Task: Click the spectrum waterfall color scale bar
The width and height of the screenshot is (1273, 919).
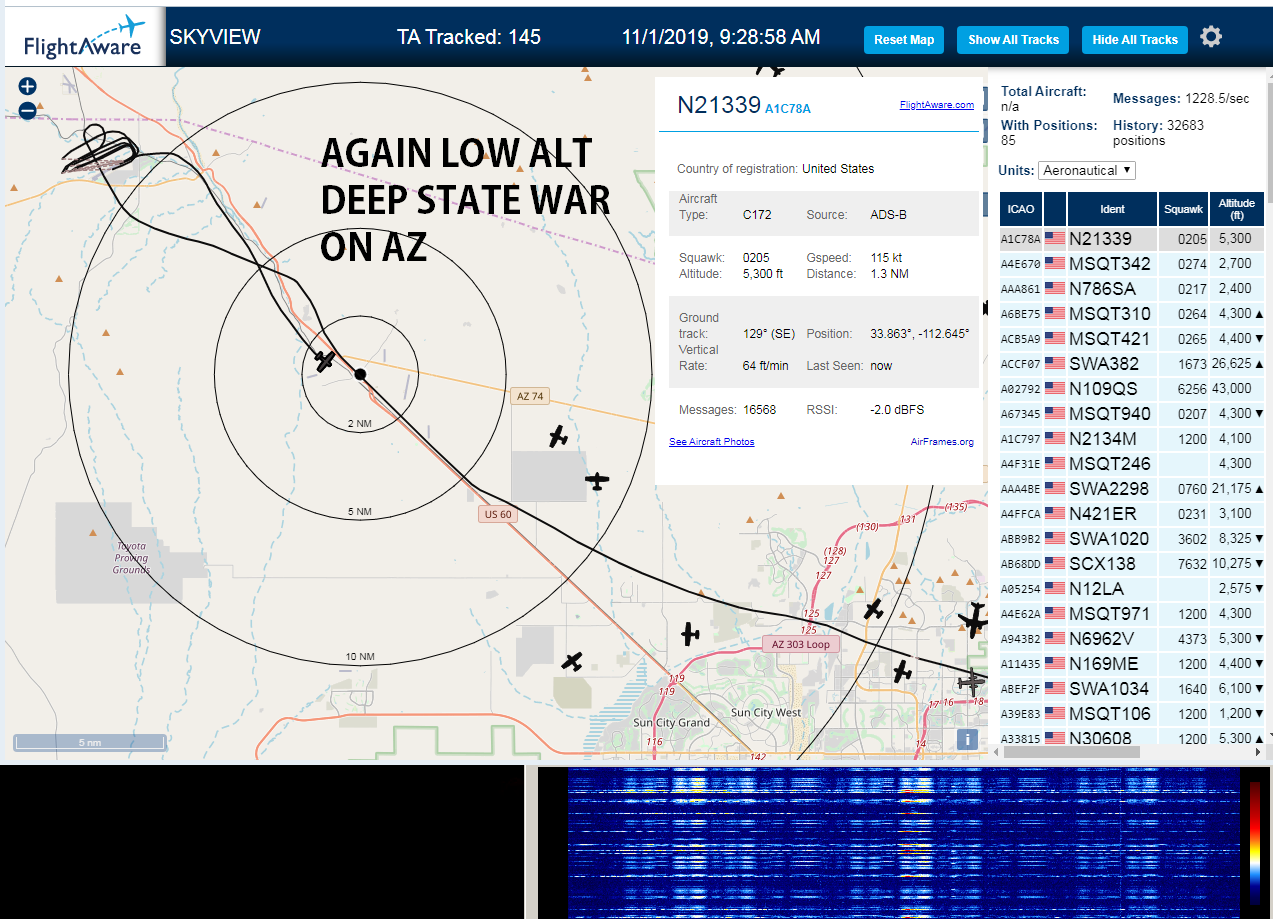Action: tap(1254, 843)
